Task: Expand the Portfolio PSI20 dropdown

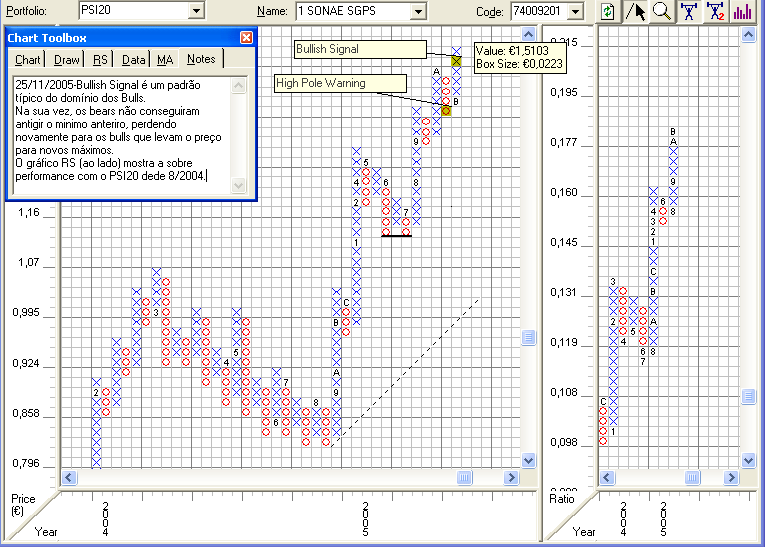Action: (196, 12)
